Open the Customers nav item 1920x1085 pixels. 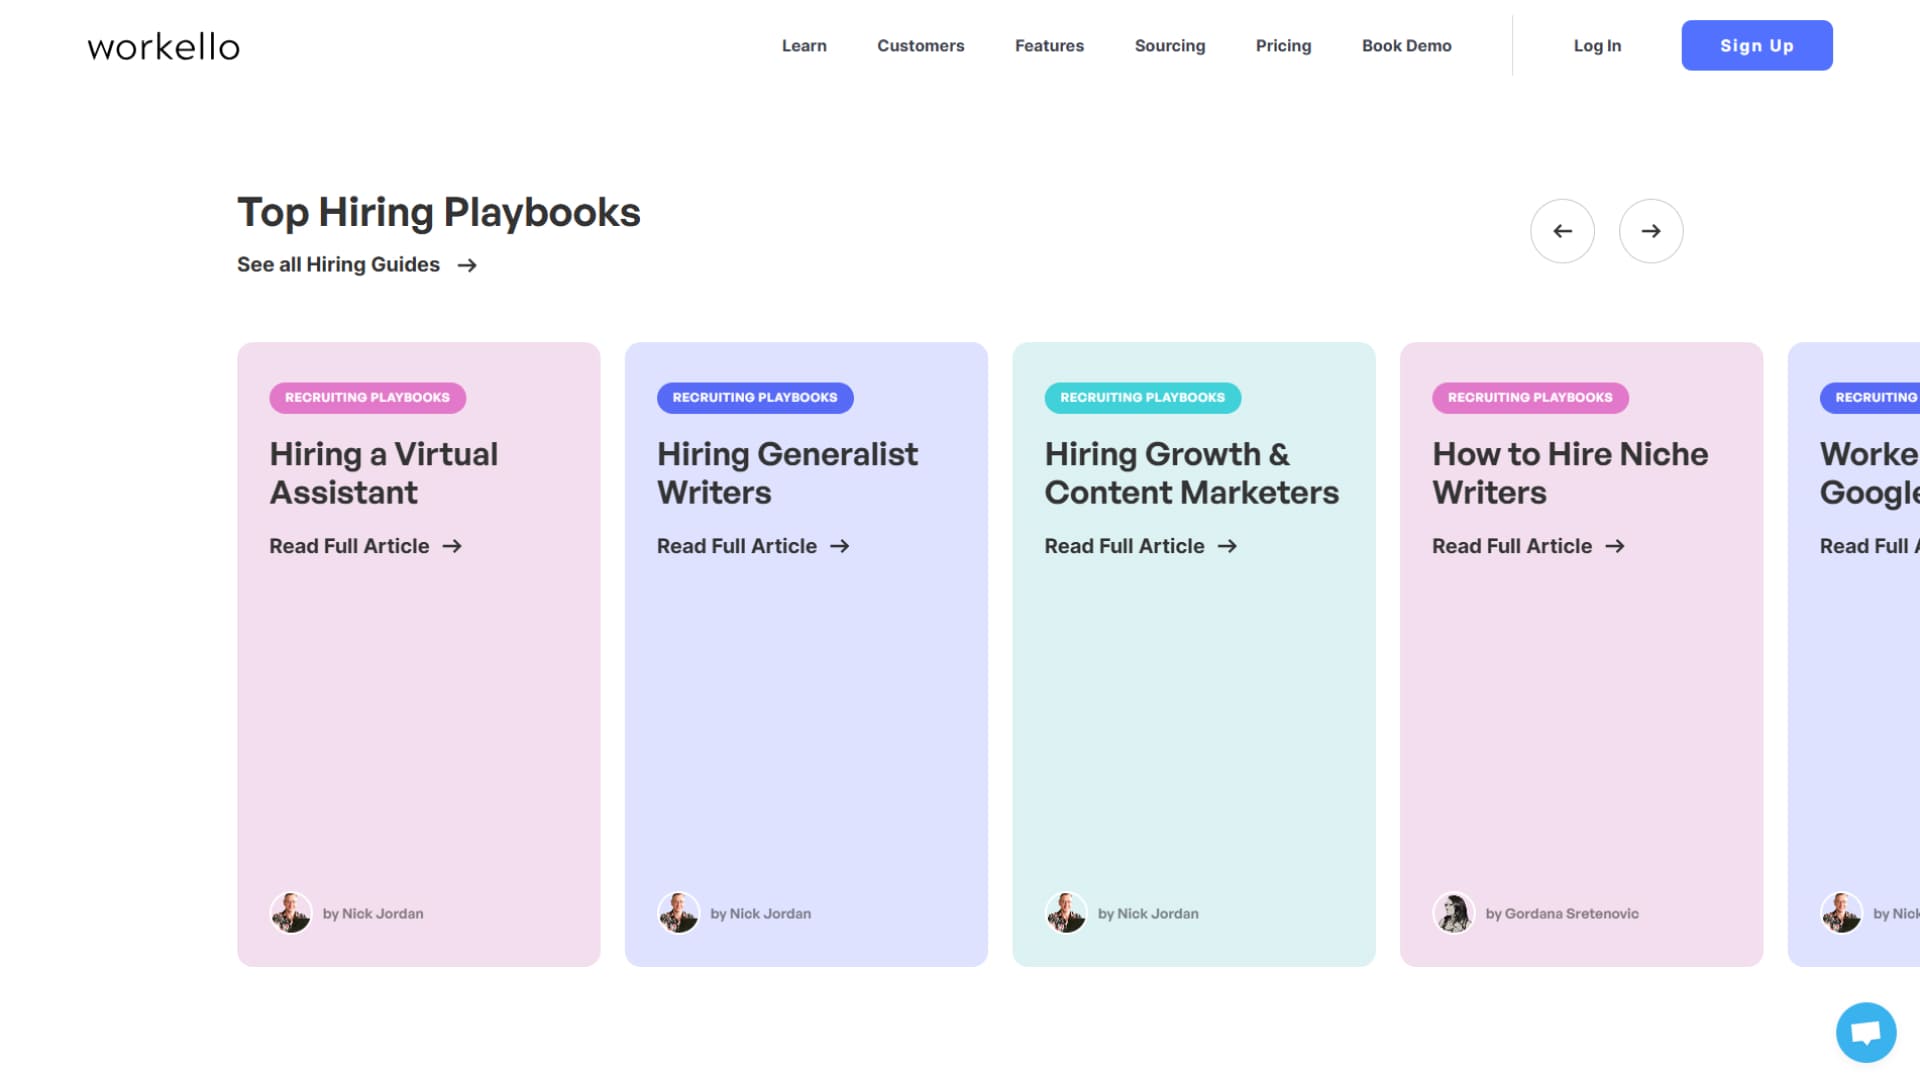point(920,46)
